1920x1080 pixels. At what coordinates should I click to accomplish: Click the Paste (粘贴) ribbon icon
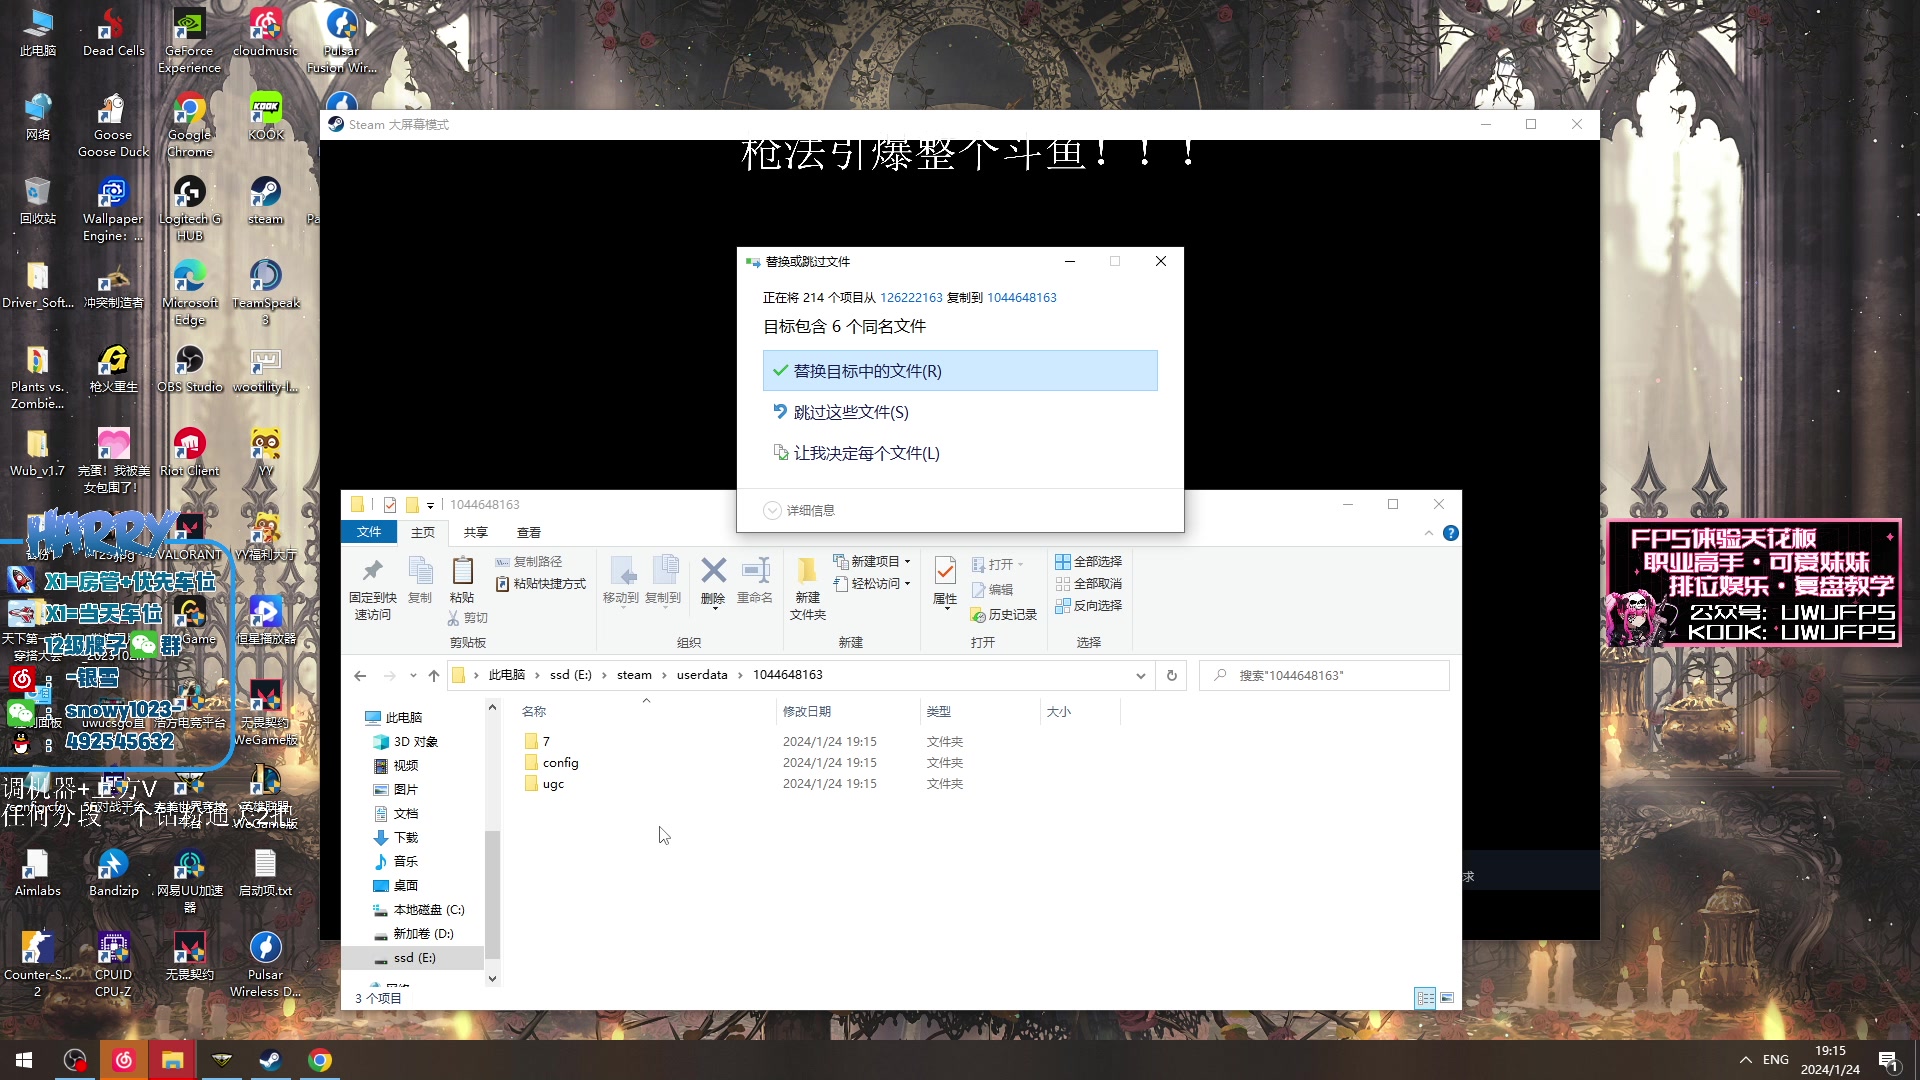point(462,581)
